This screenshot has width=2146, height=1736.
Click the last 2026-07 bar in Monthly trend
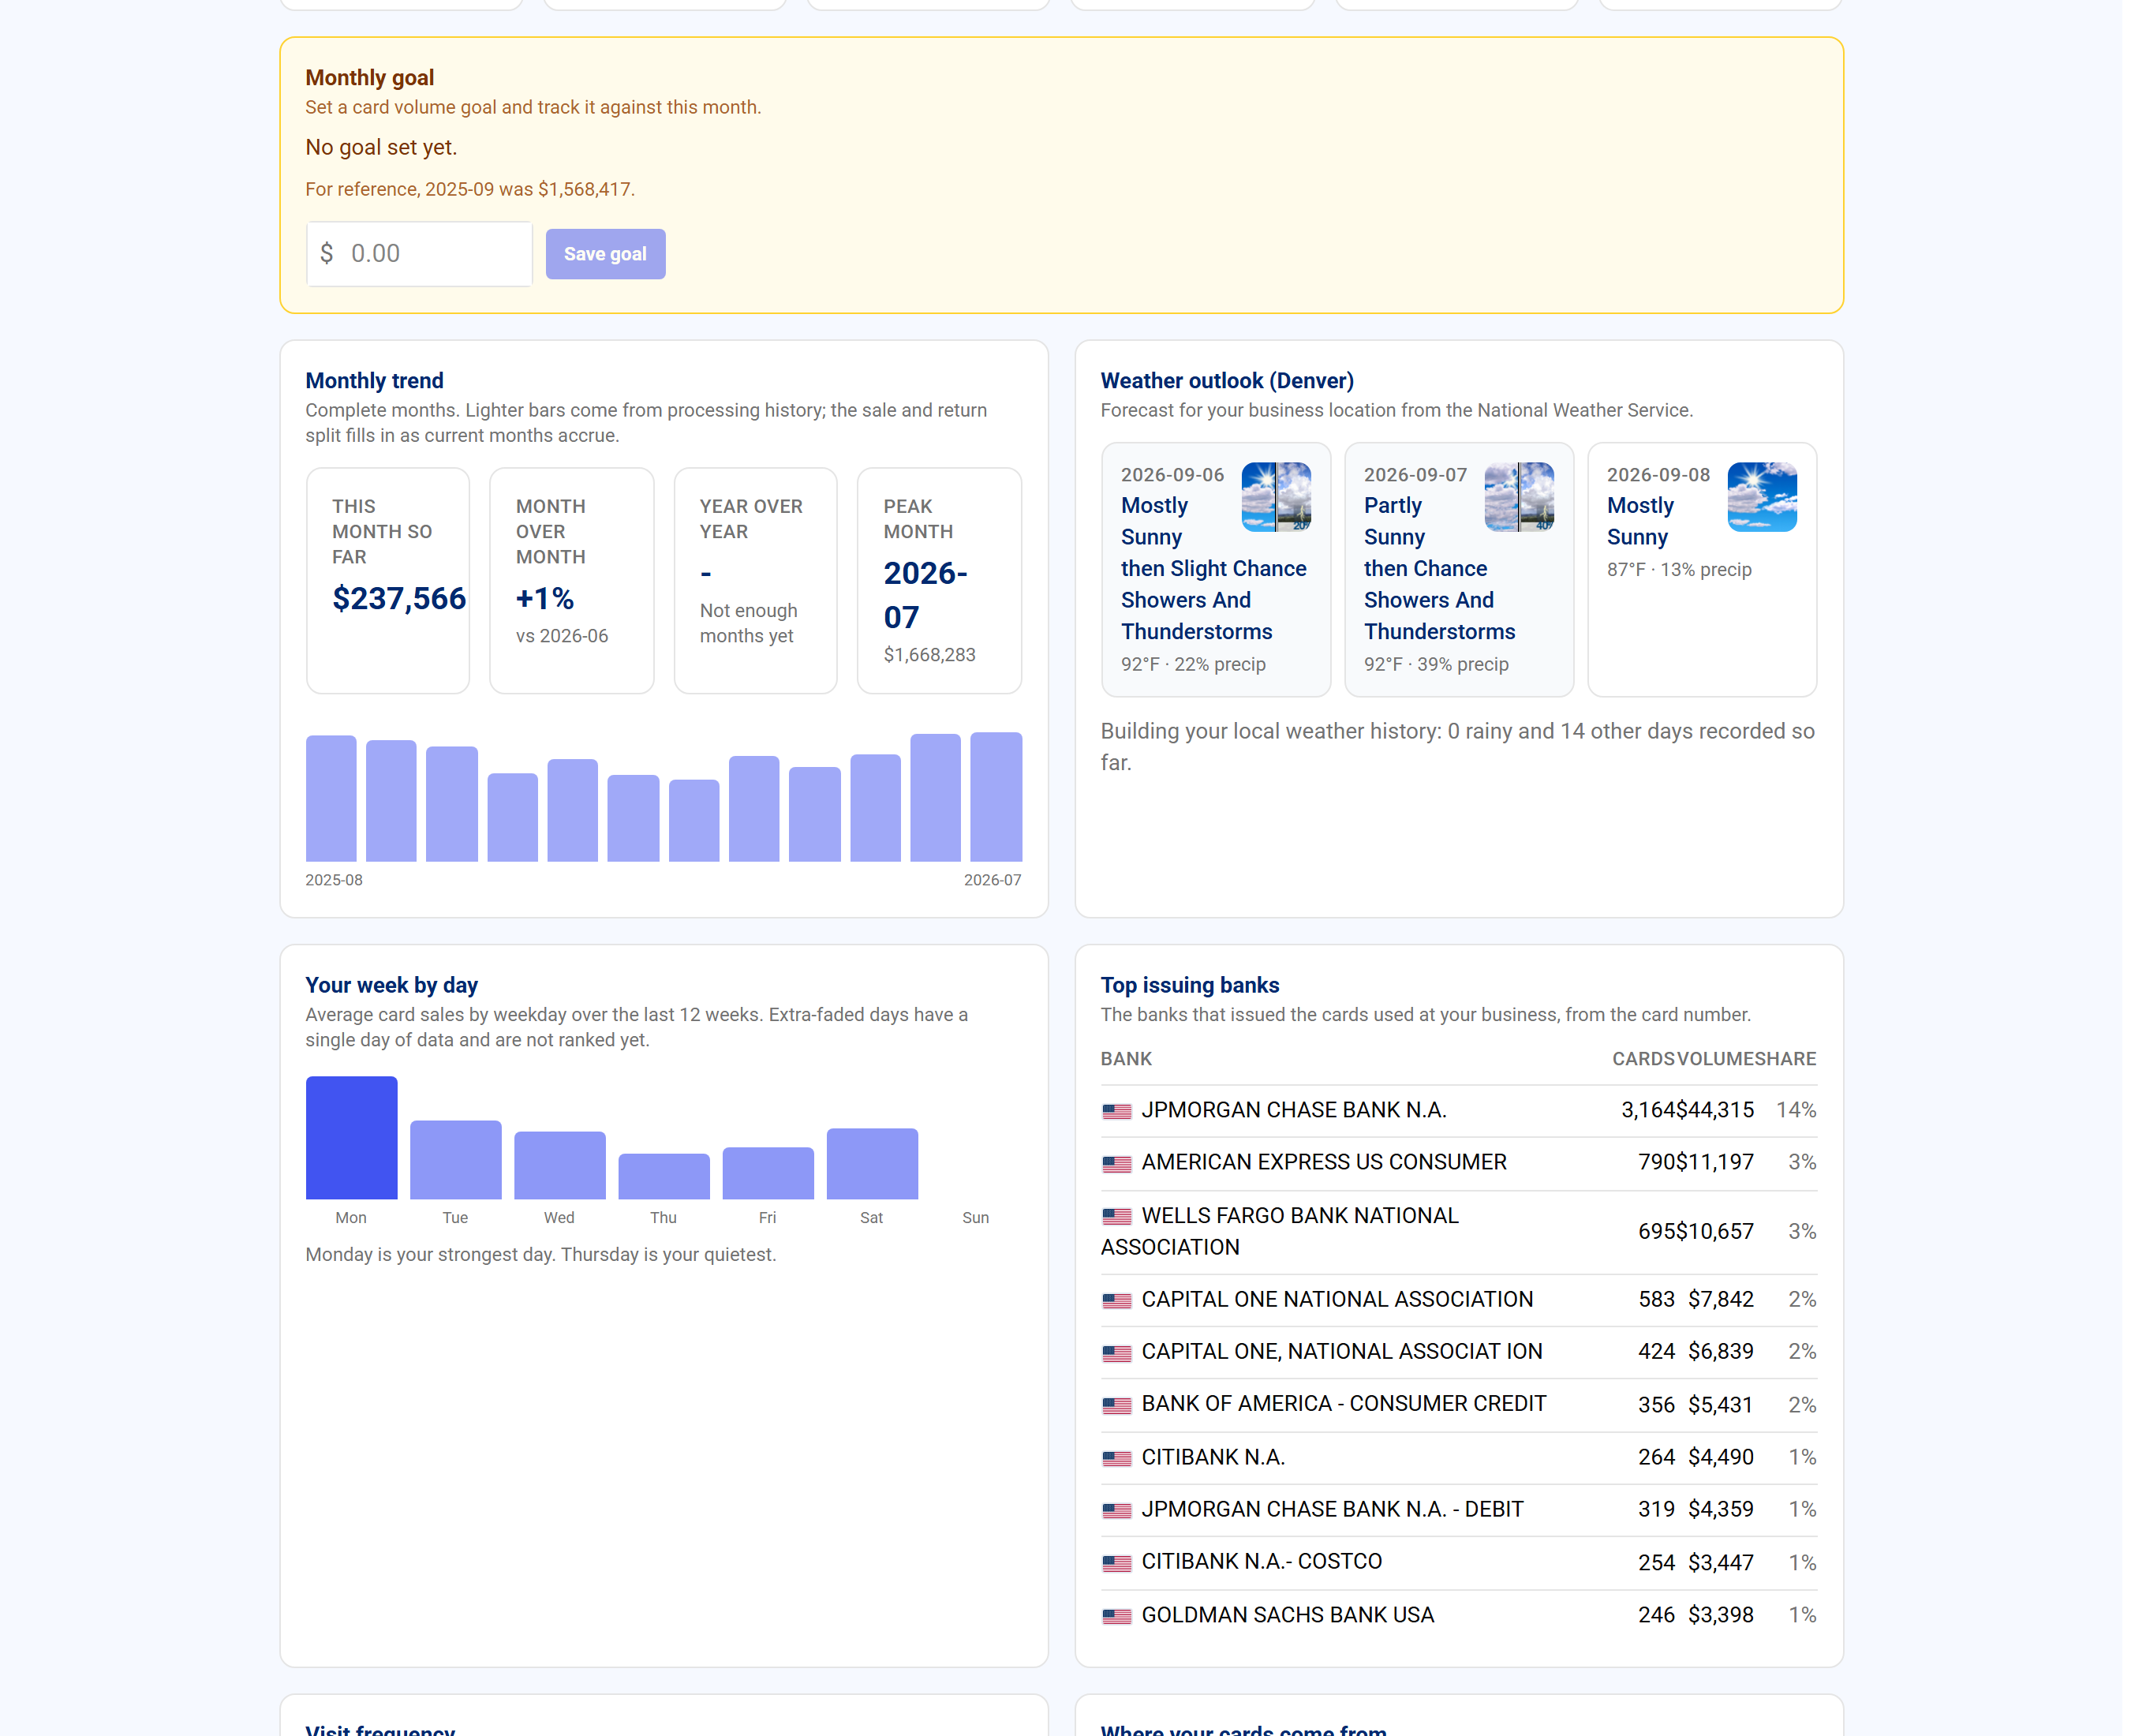coord(996,797)
